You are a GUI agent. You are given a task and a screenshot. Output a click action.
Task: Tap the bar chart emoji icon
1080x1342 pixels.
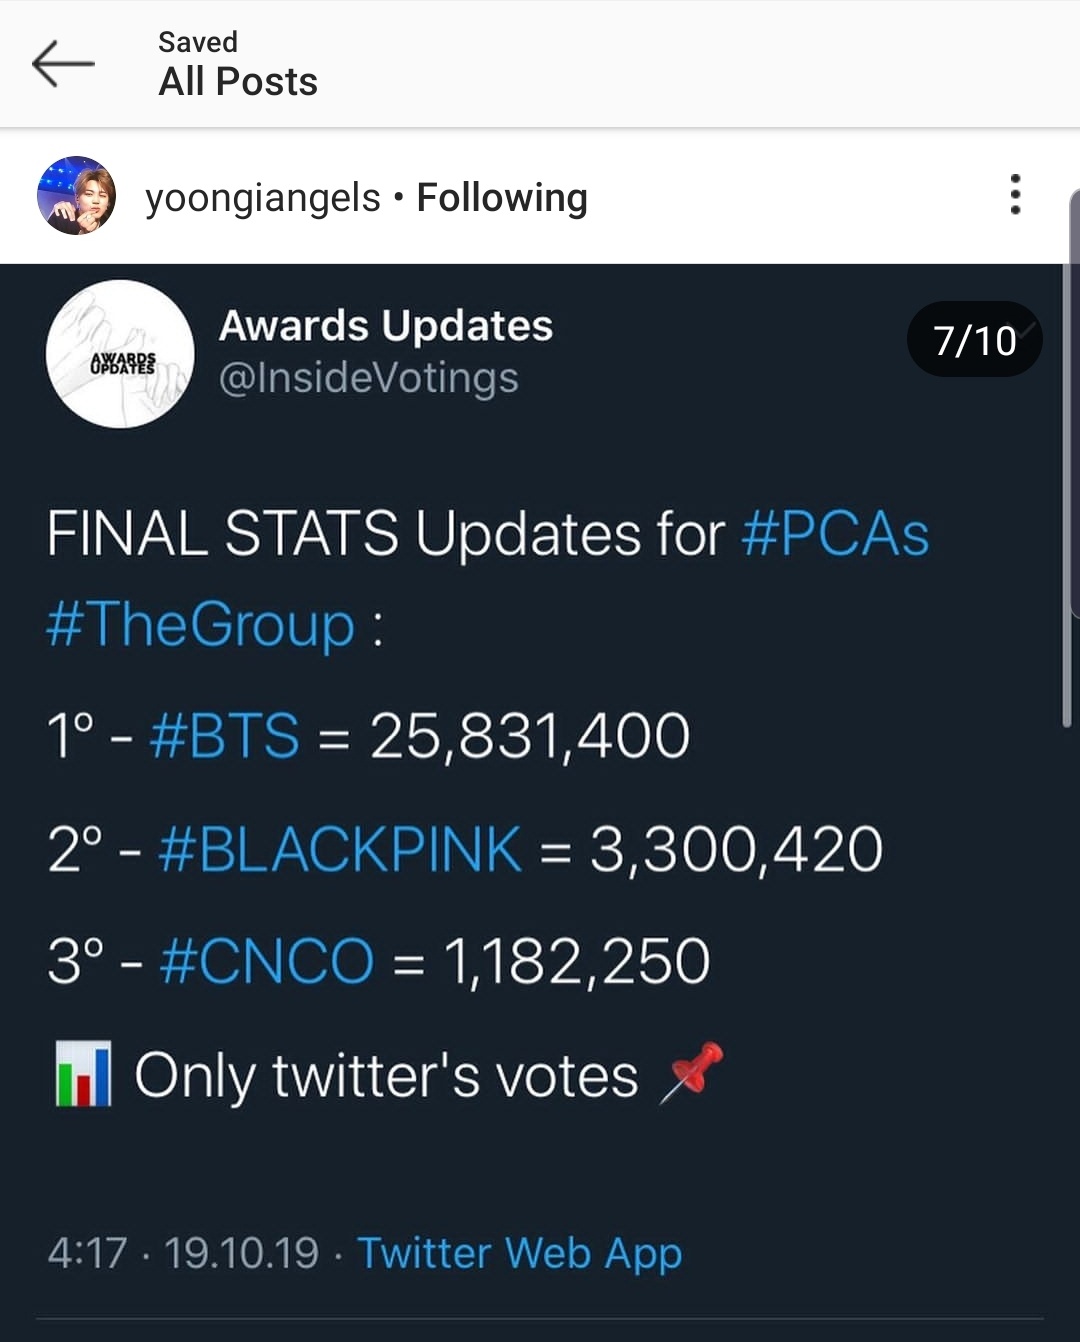click(x=83, y=1074)
